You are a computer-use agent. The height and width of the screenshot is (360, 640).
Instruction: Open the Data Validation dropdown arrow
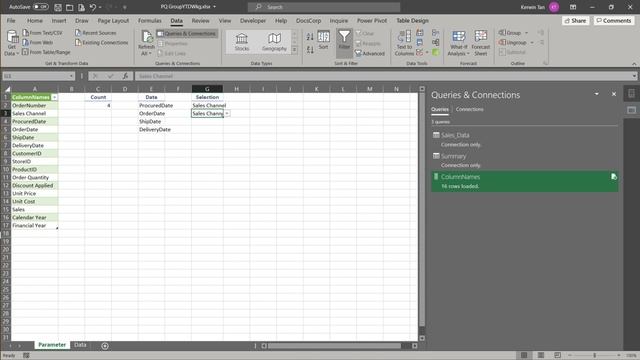pyautogui.click(x=427, y=52)
